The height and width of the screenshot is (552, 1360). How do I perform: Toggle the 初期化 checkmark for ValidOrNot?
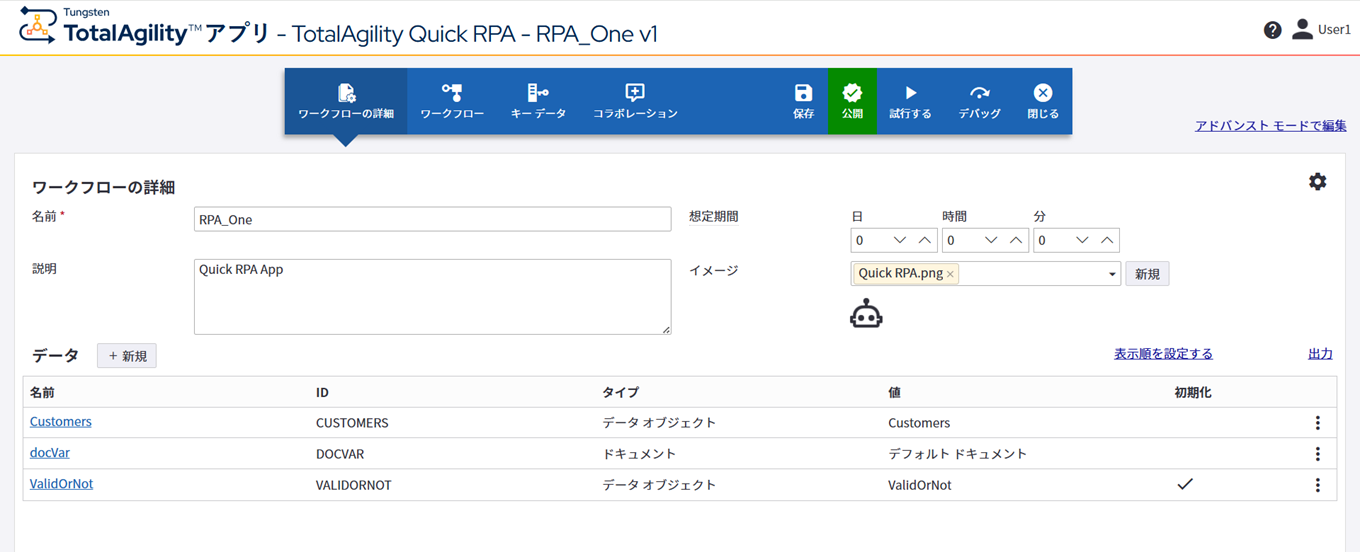click(1185, 484)
